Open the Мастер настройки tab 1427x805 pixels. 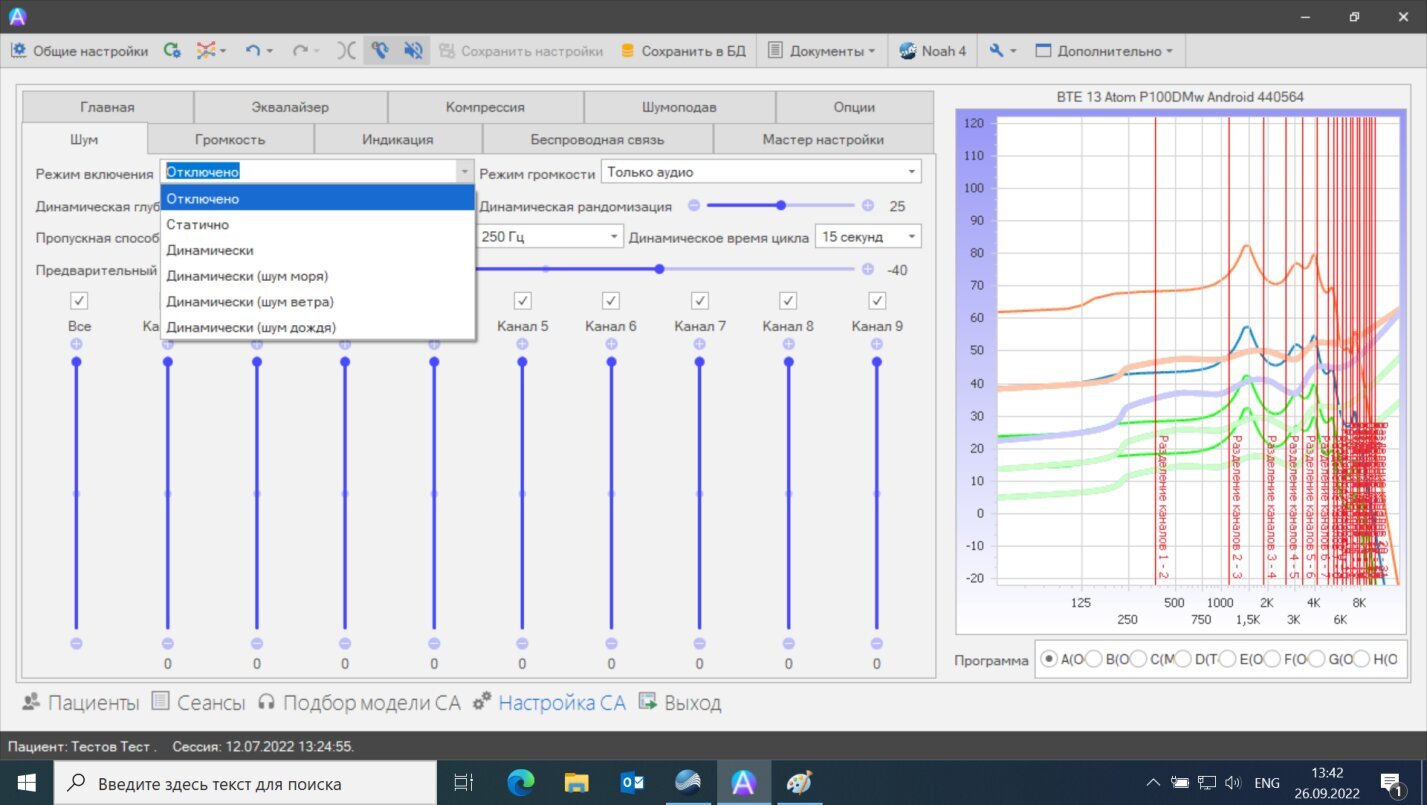(823, 139)
